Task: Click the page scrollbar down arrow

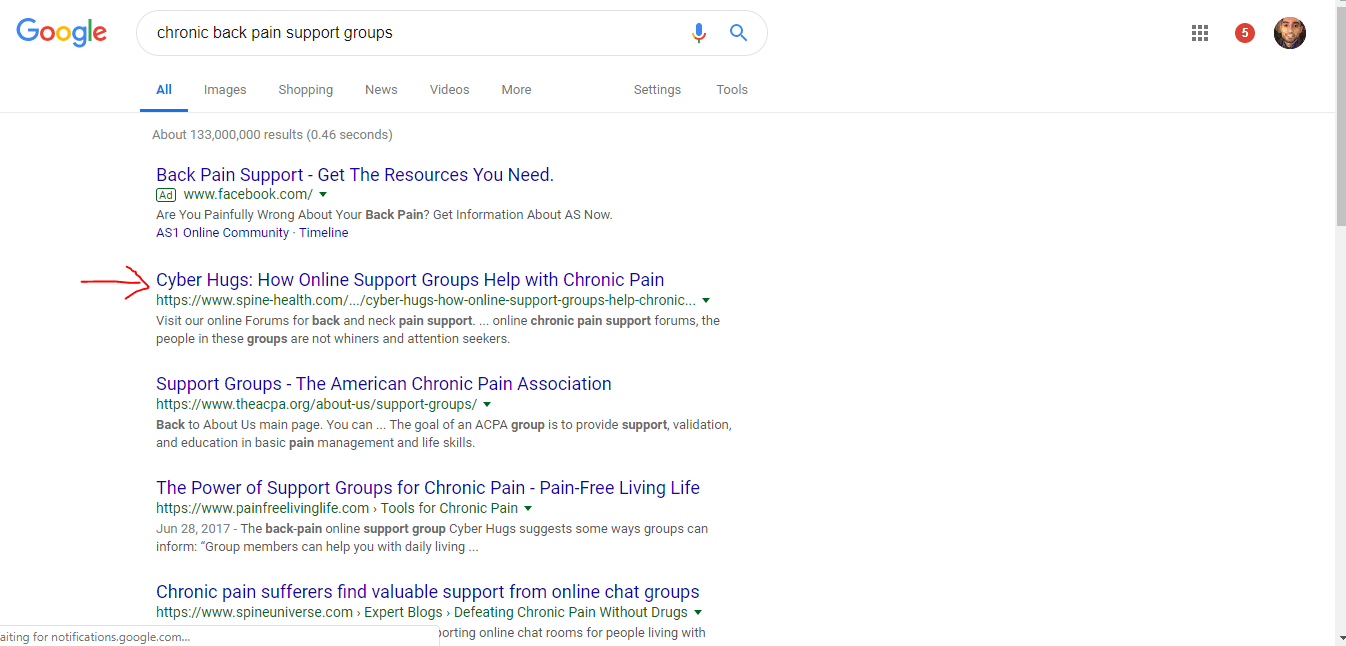Action: click(1341, 637)
